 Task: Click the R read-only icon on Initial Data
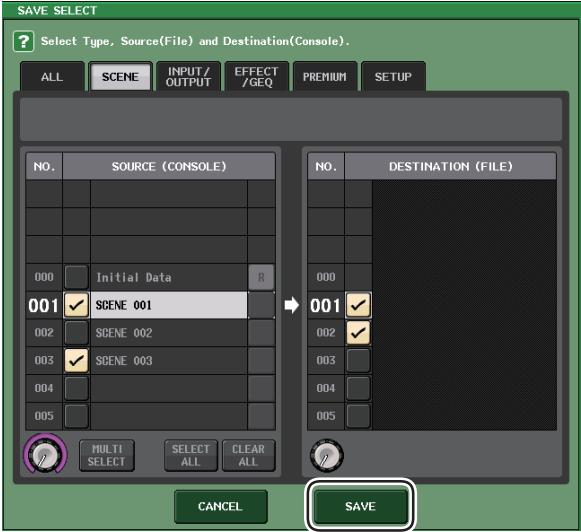click(261, 277)
